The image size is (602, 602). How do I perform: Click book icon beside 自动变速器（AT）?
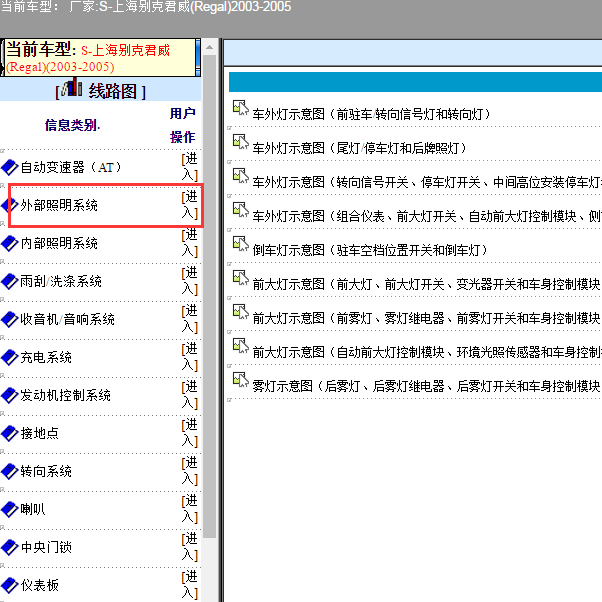coord(10,167)
